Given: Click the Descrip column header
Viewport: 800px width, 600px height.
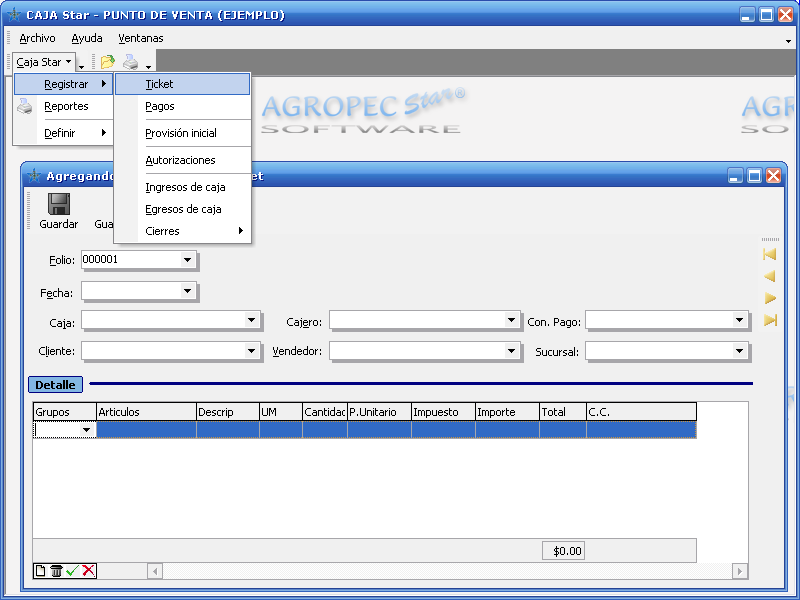Looking at the screenshot, I should (x=228, y=412).
